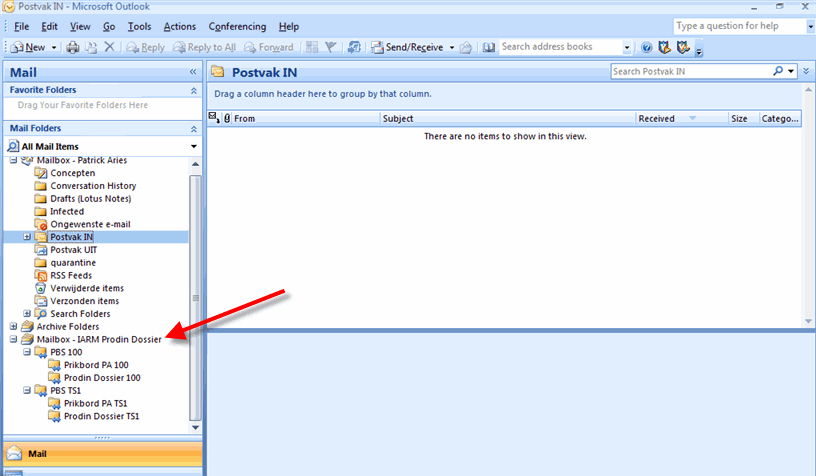Sort by the From column header
The width and height of the screenshot is (816, 476).
pyautogui.click(x=305, y=119)
